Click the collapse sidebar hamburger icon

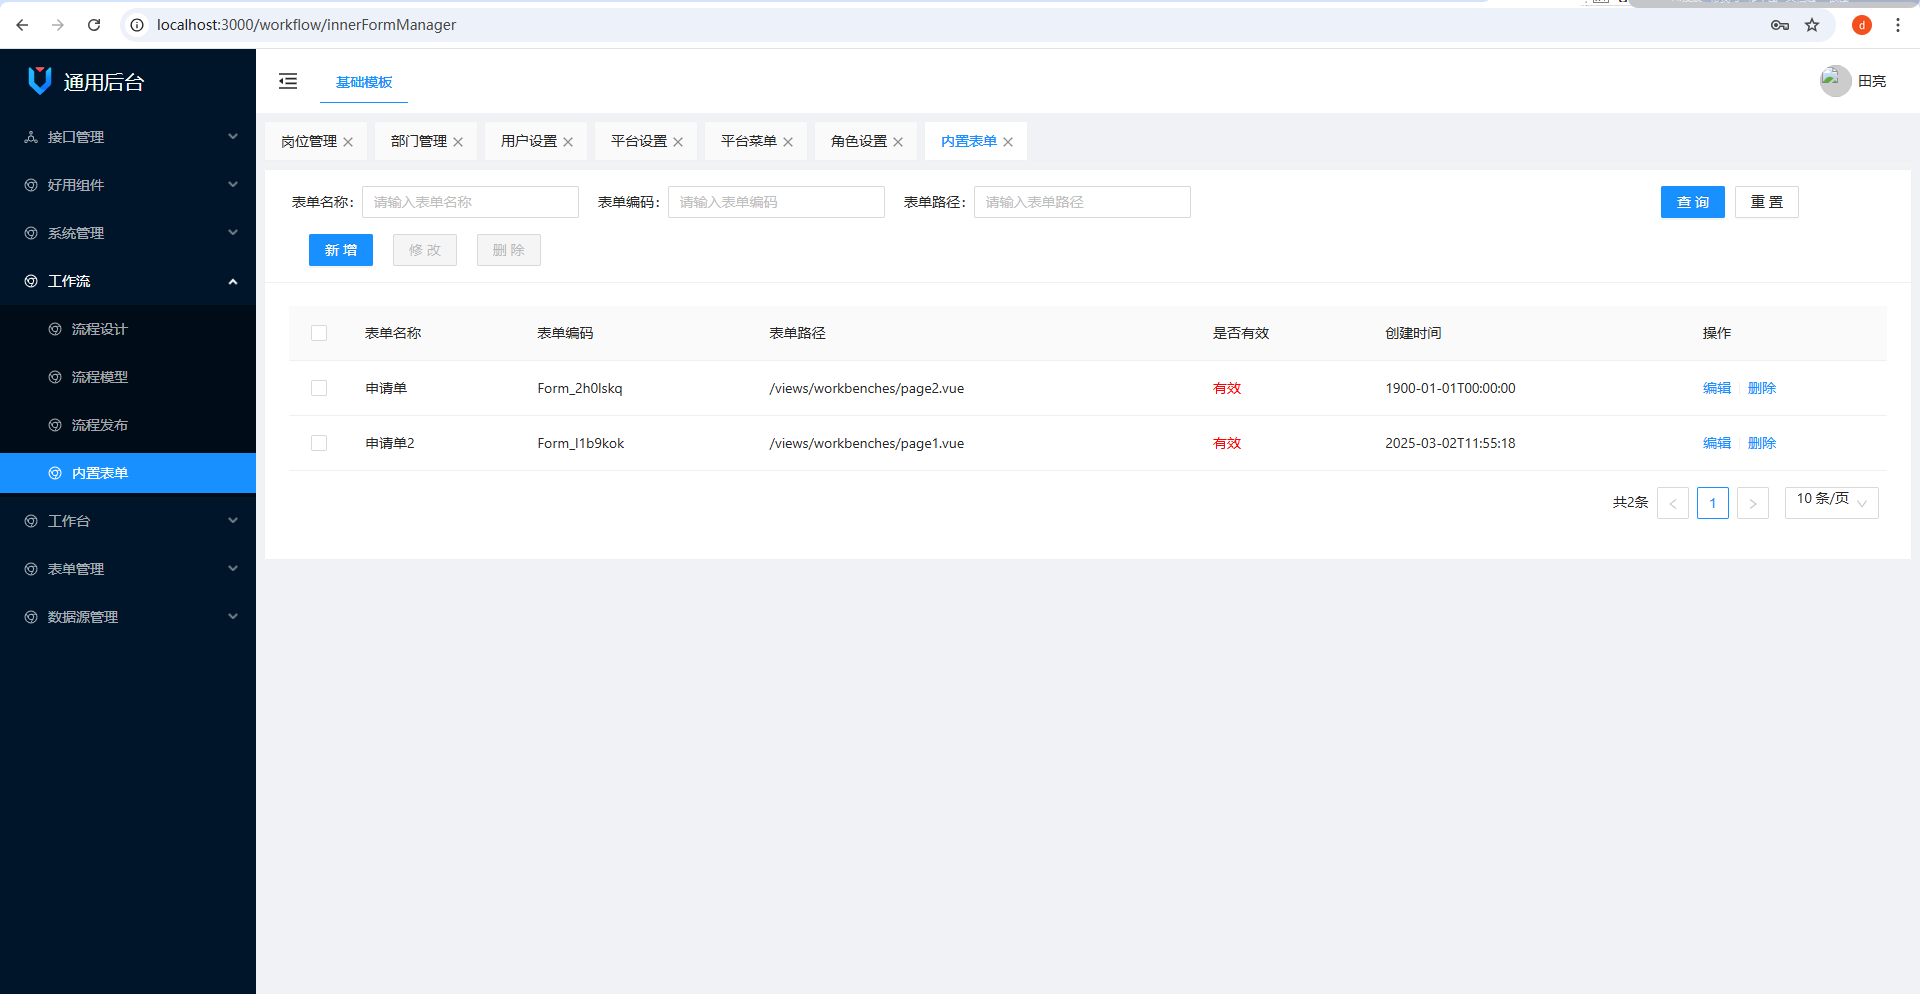click(288, 81)
